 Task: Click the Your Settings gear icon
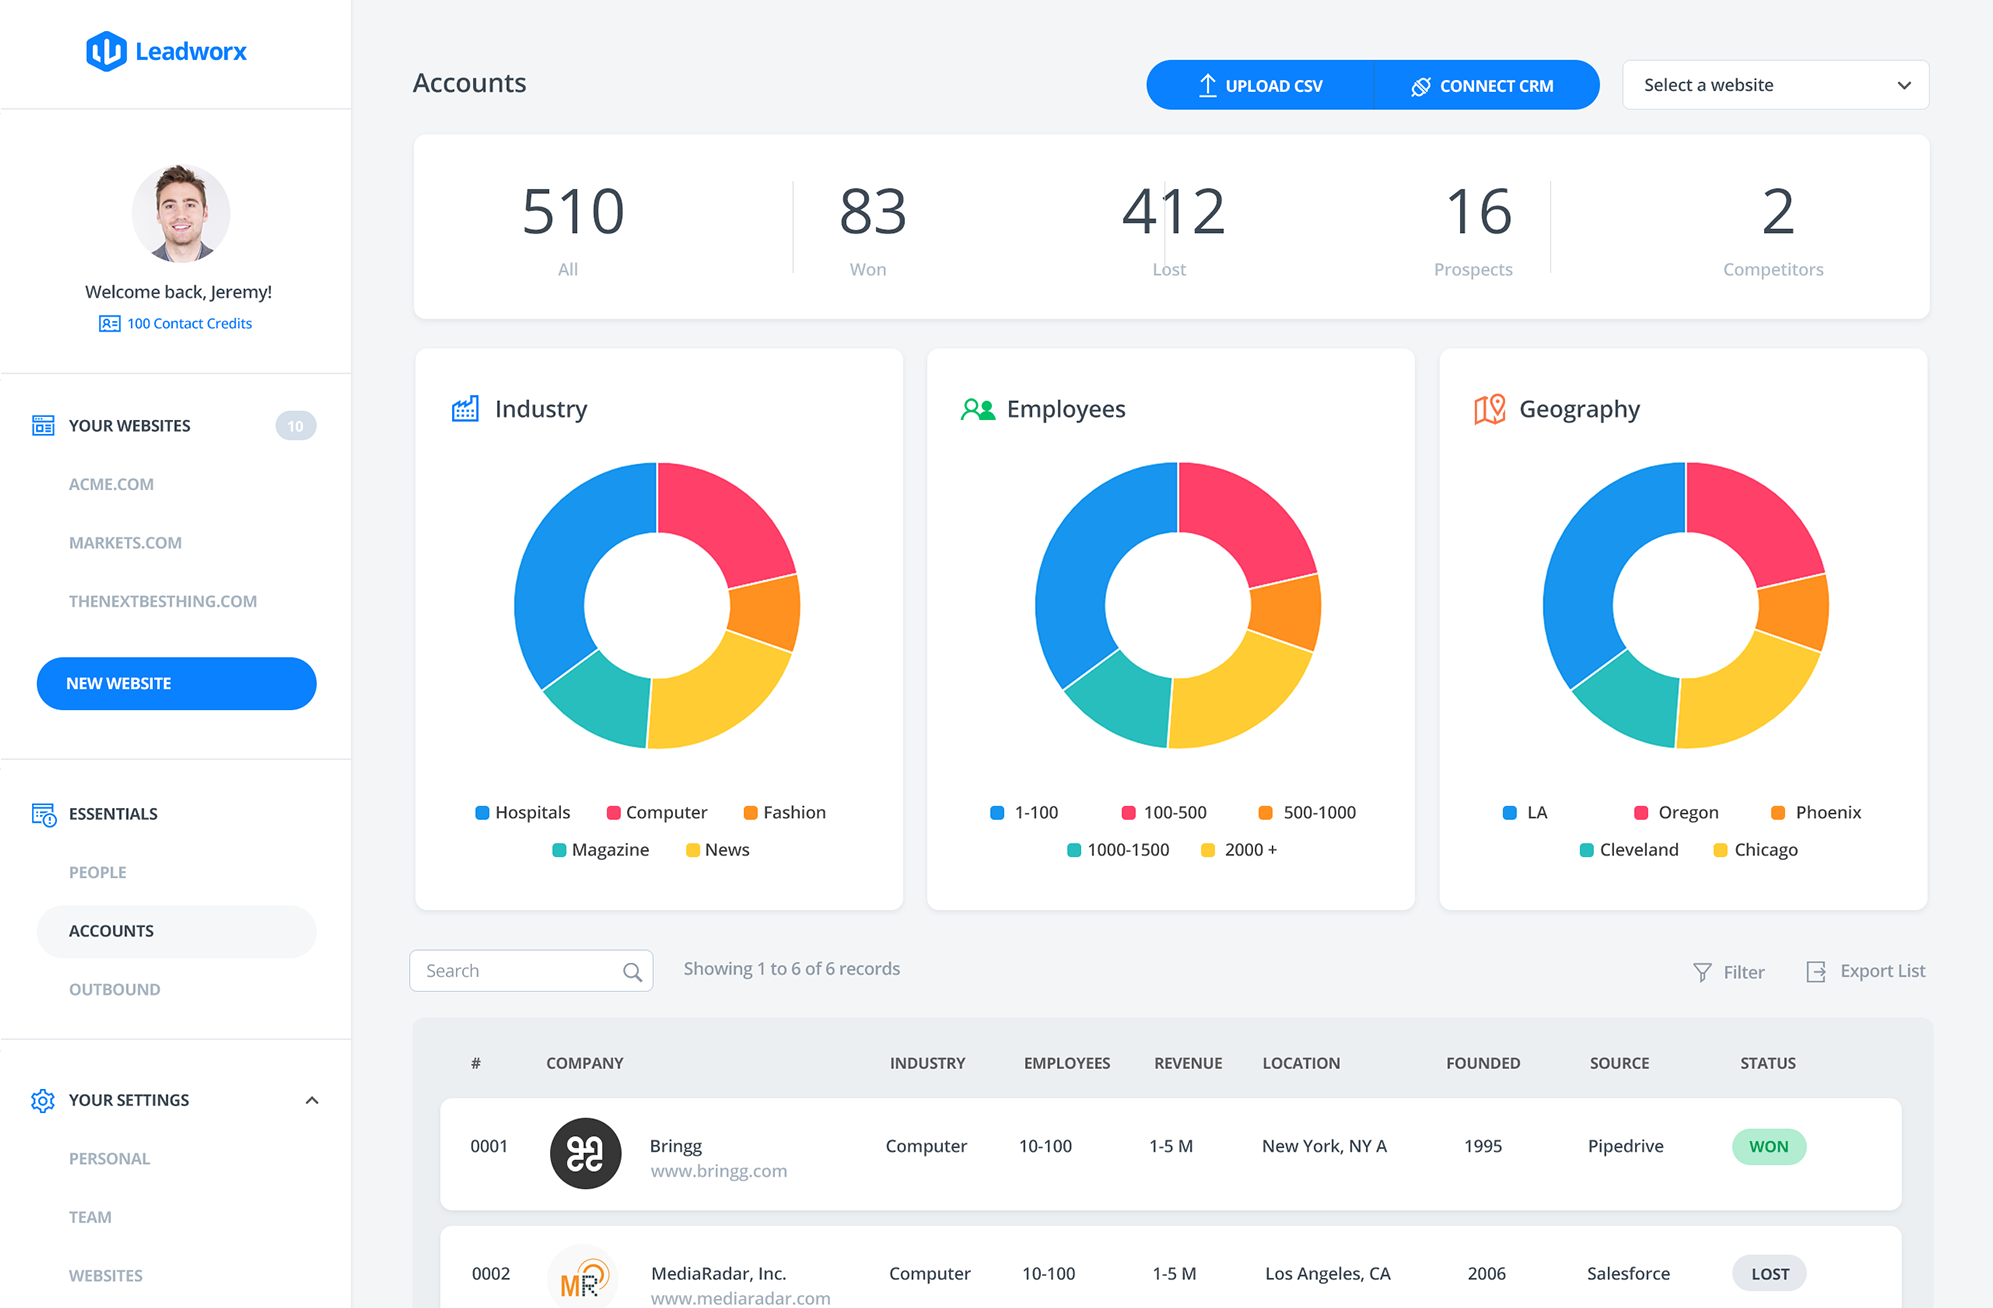coord(43,1100)
